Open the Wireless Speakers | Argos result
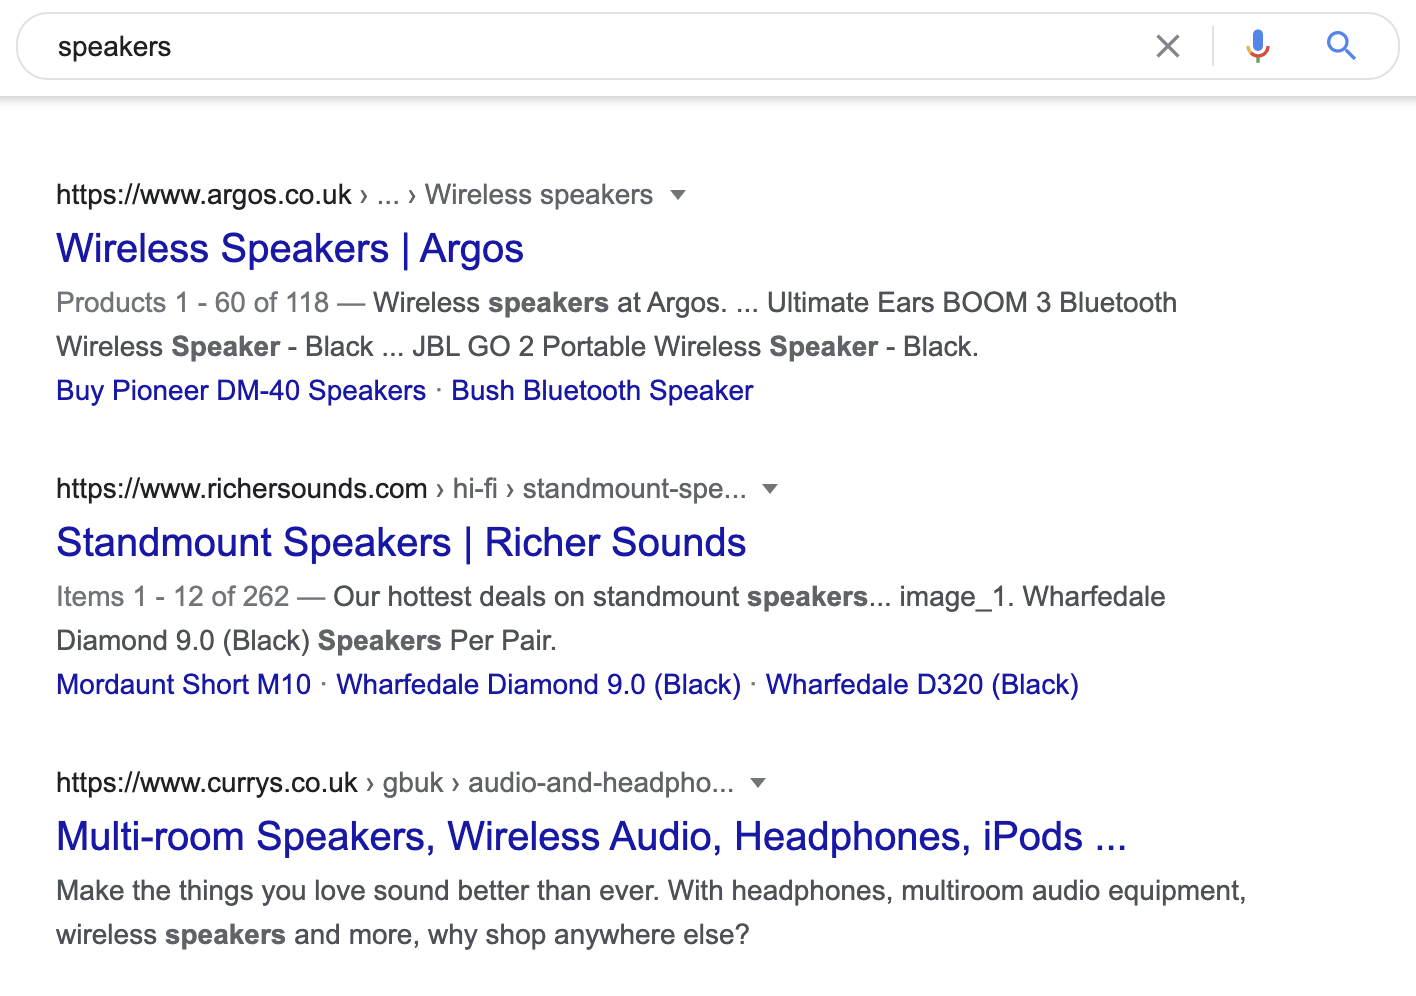 coord(290,249)
